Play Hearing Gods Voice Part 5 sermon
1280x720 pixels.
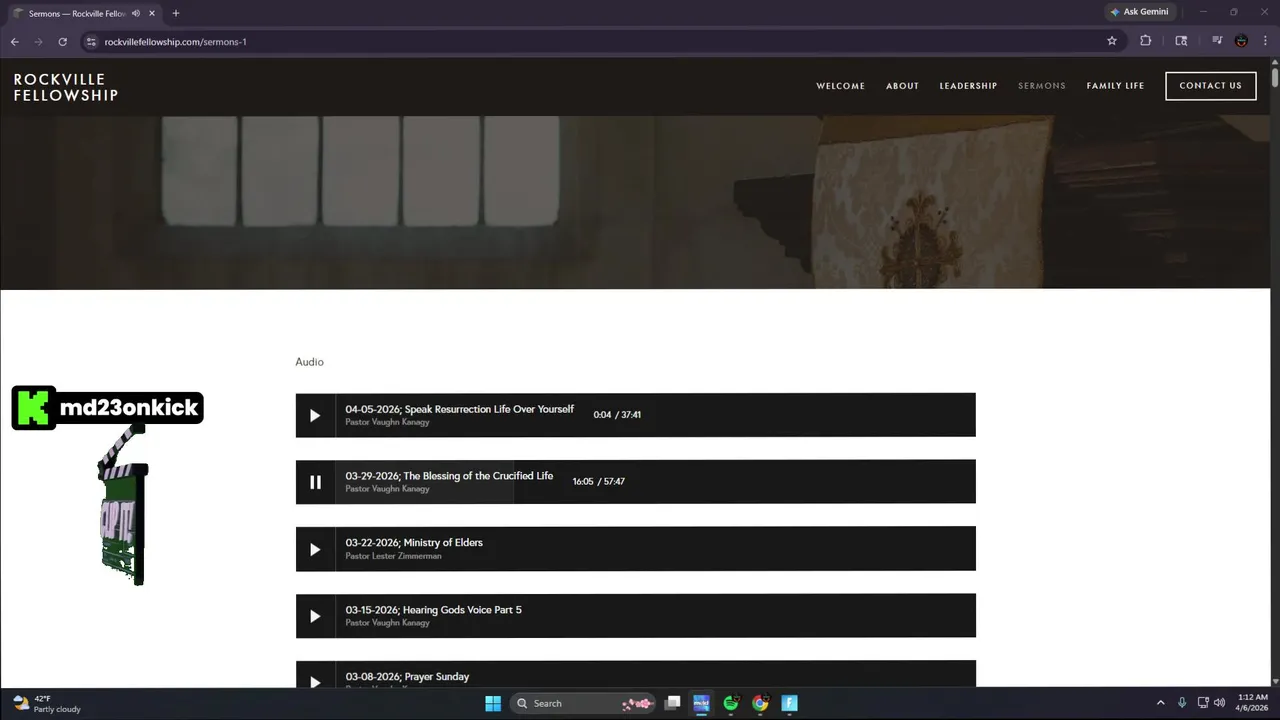[x=315, y=616]
